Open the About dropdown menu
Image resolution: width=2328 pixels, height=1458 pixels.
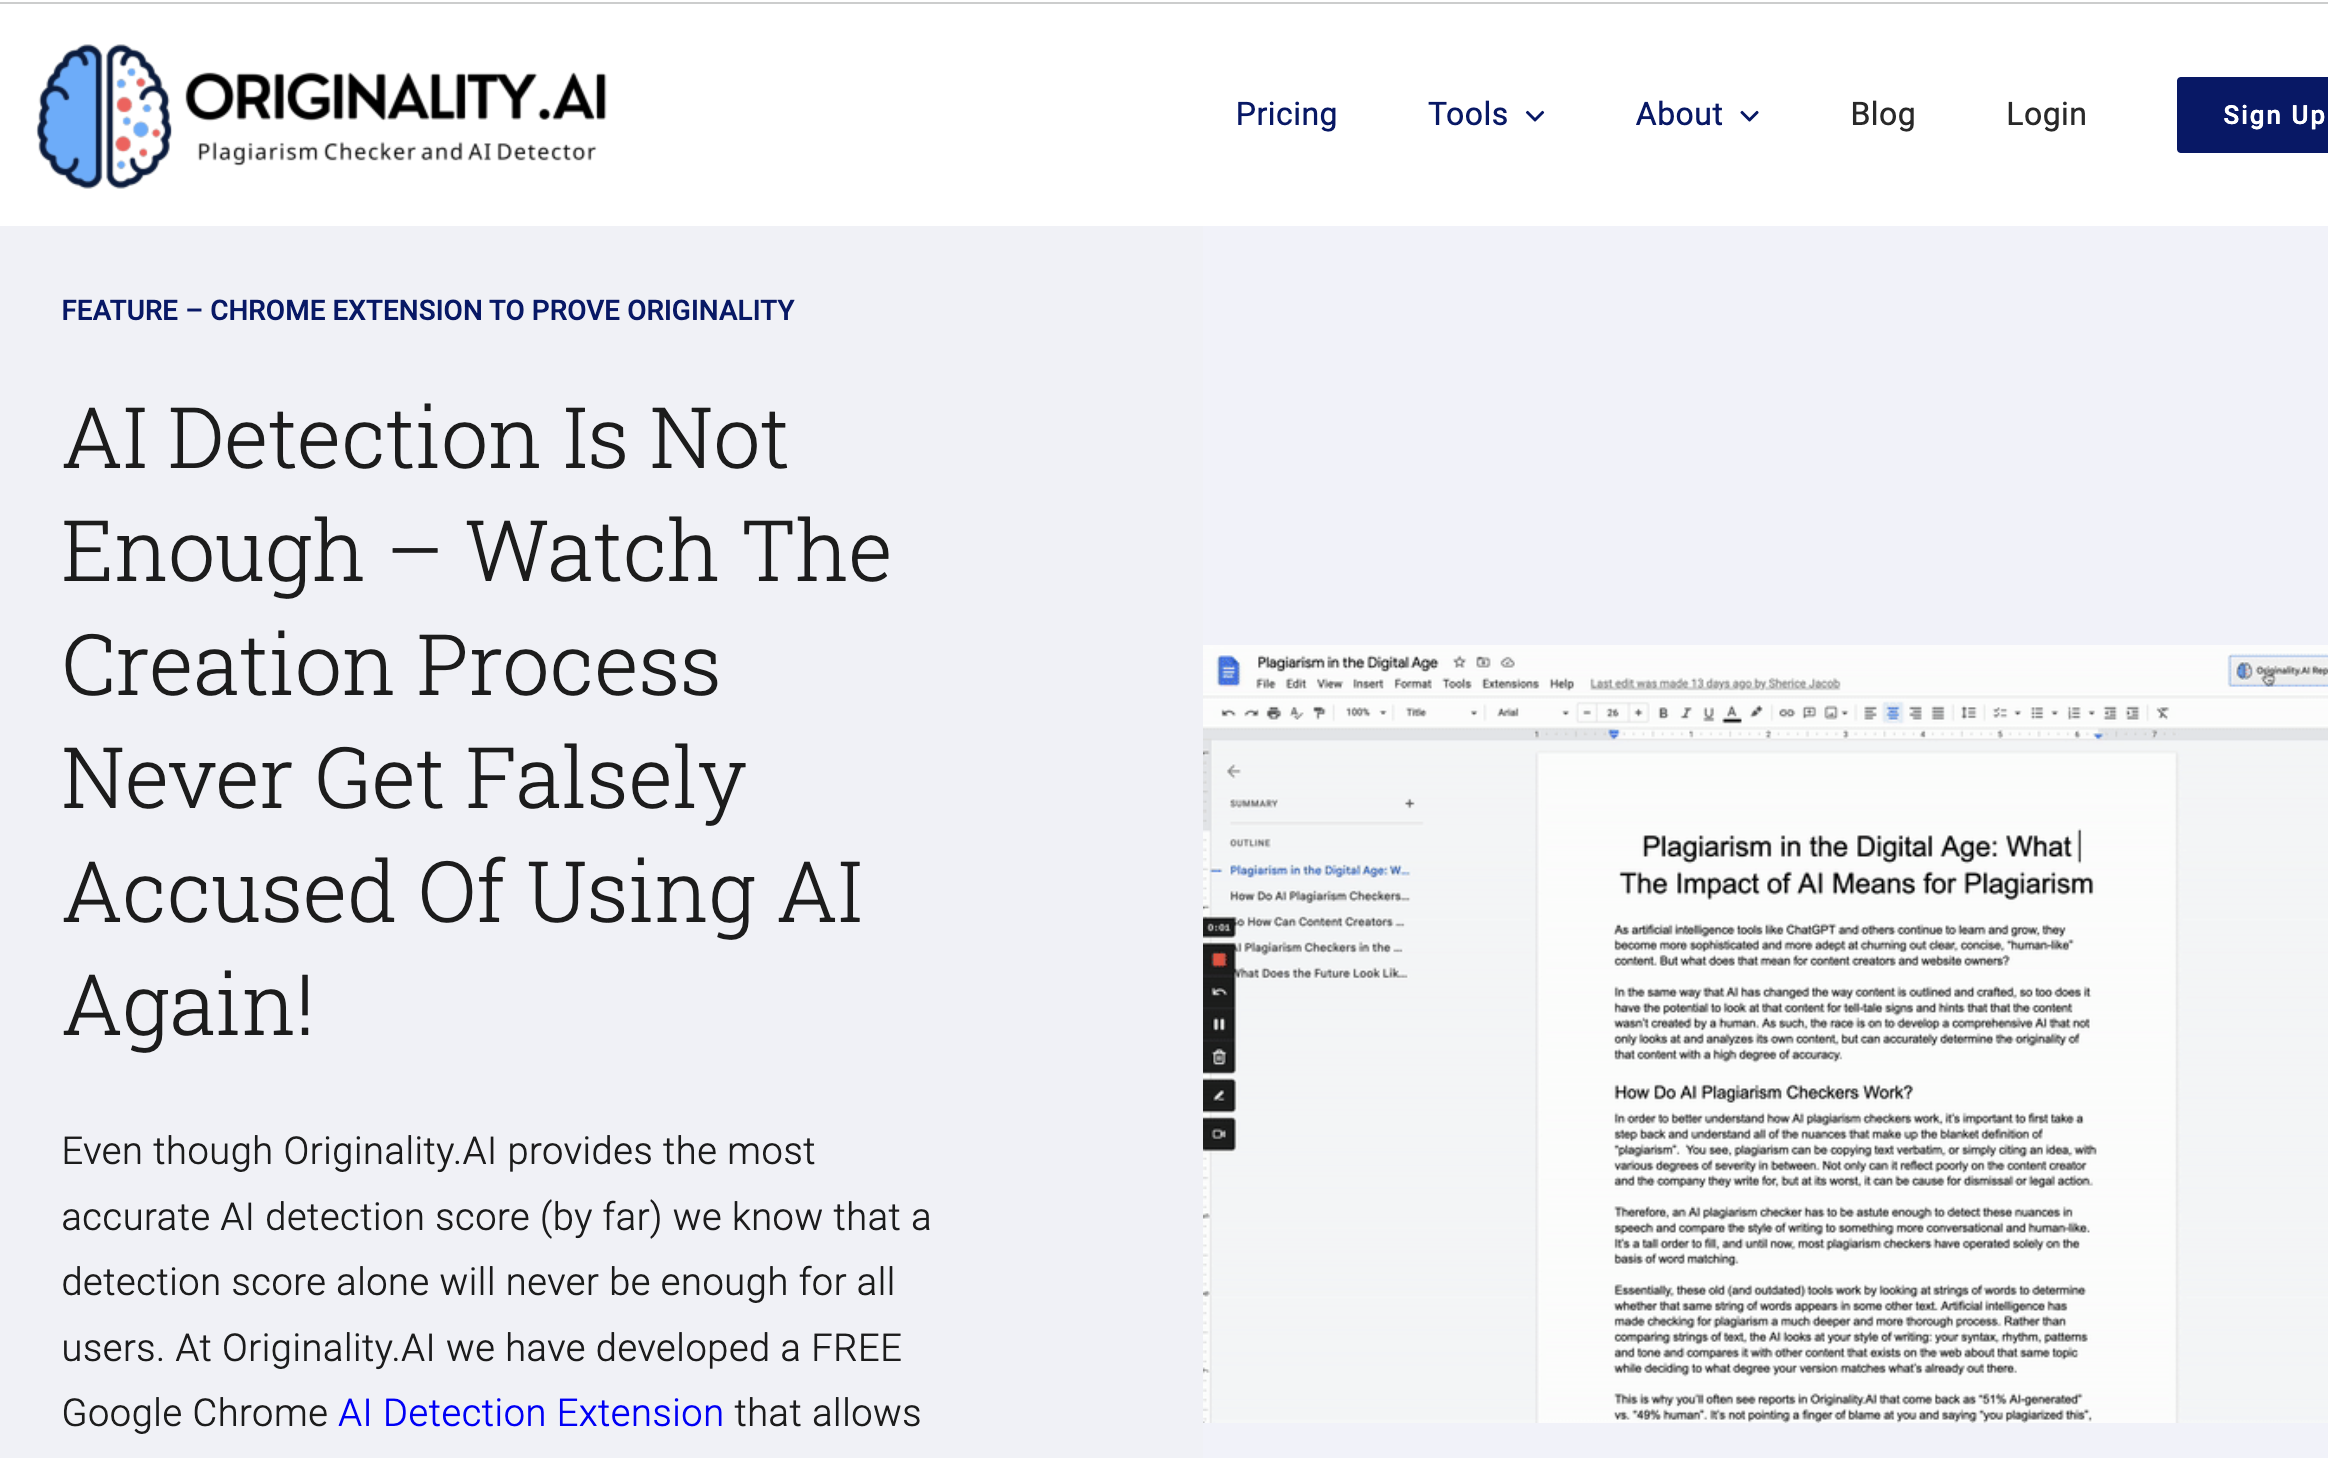click(1695, 114)
